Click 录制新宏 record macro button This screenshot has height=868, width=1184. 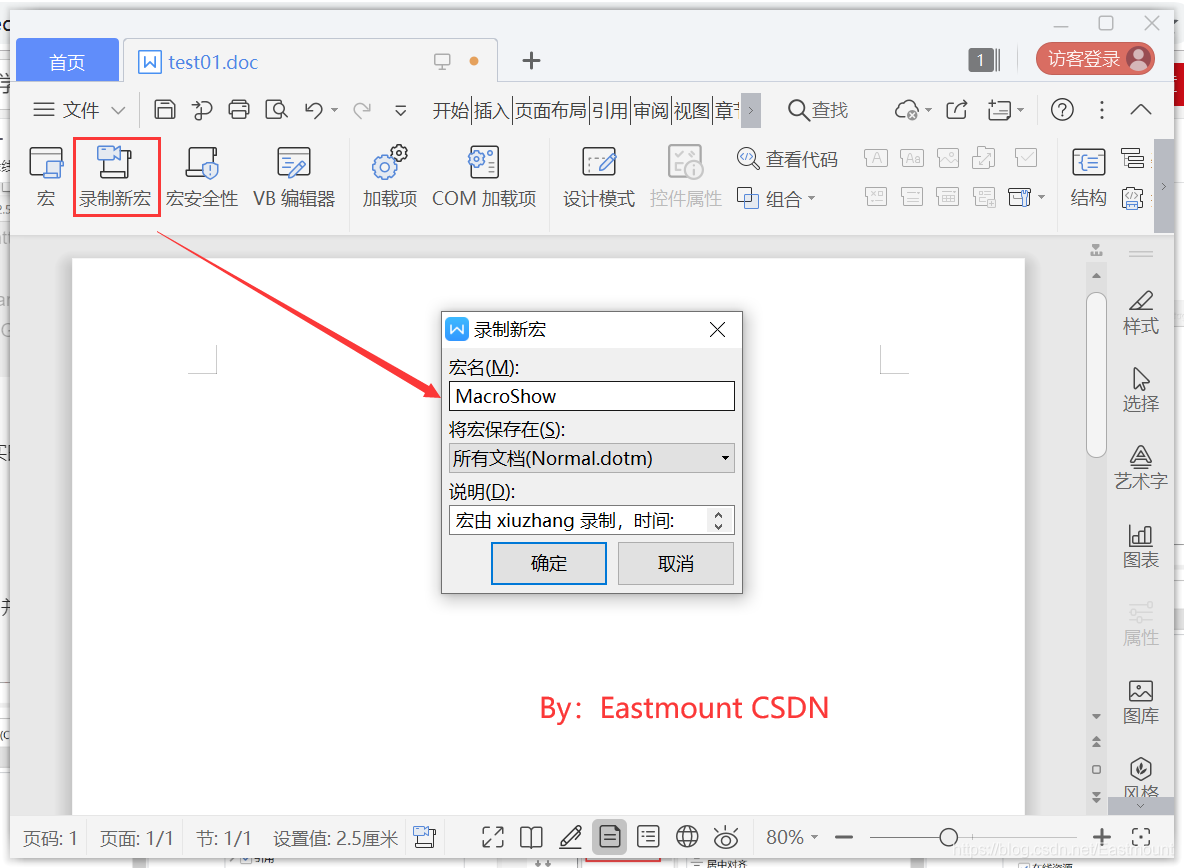coord(116,177)
